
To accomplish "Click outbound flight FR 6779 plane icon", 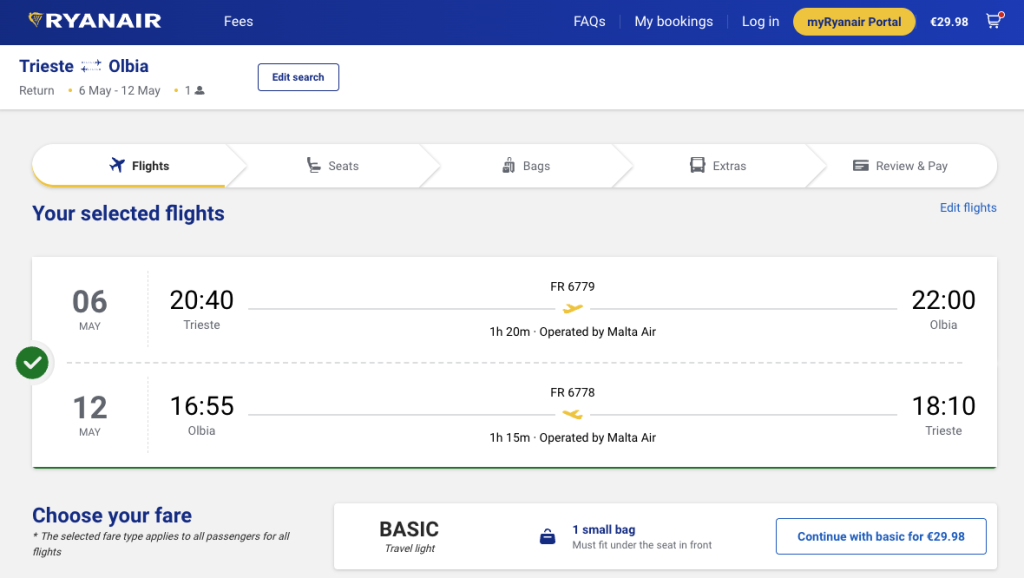I will (573, 309).
